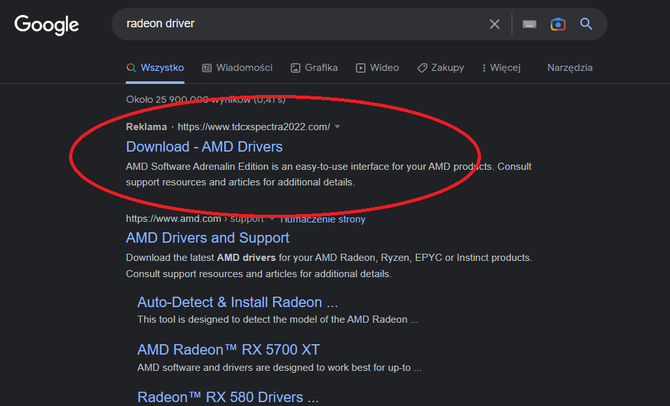Click the 'AMD Software Adrenalin Edition' description text

329,174
